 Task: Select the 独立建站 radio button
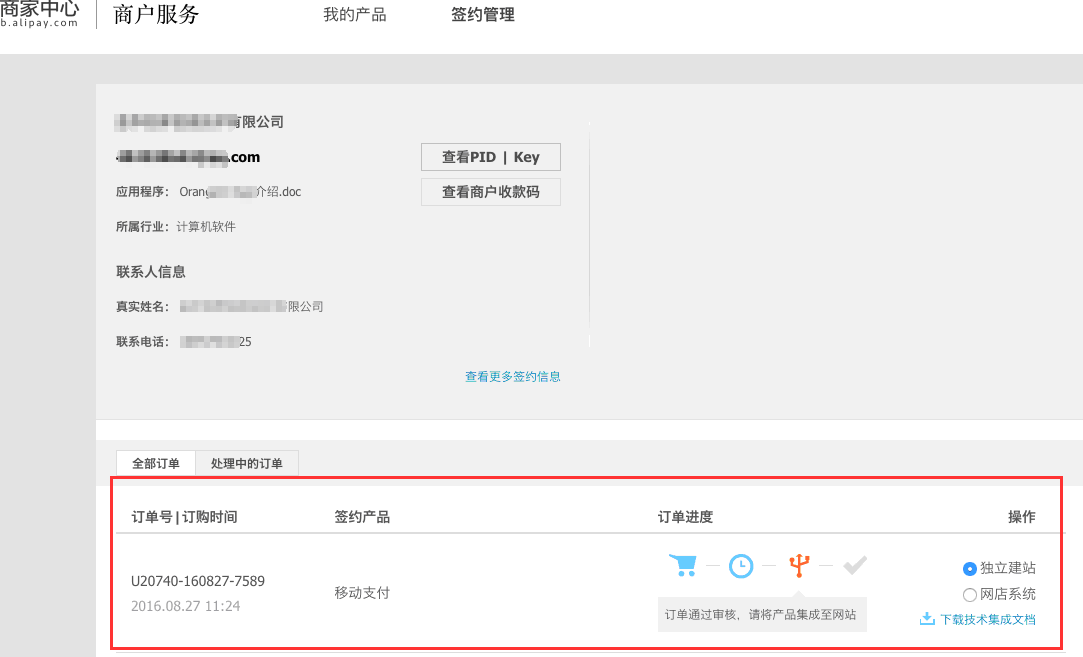click(969, 569)
